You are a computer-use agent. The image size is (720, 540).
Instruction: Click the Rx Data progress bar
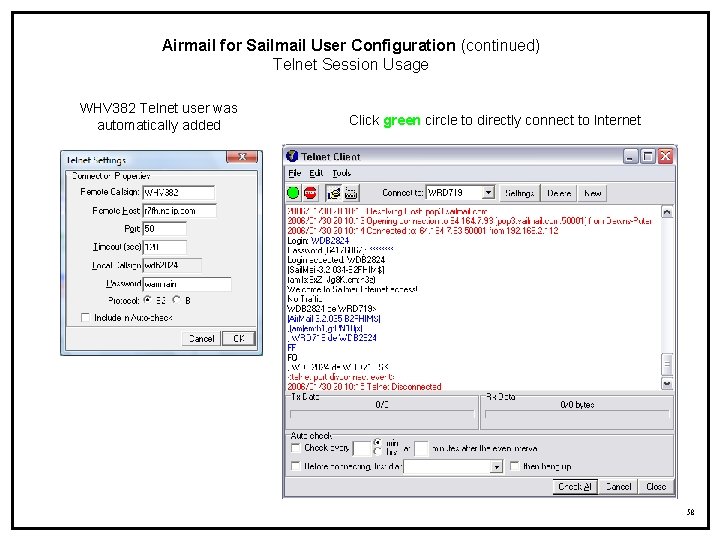pos(577,414)
